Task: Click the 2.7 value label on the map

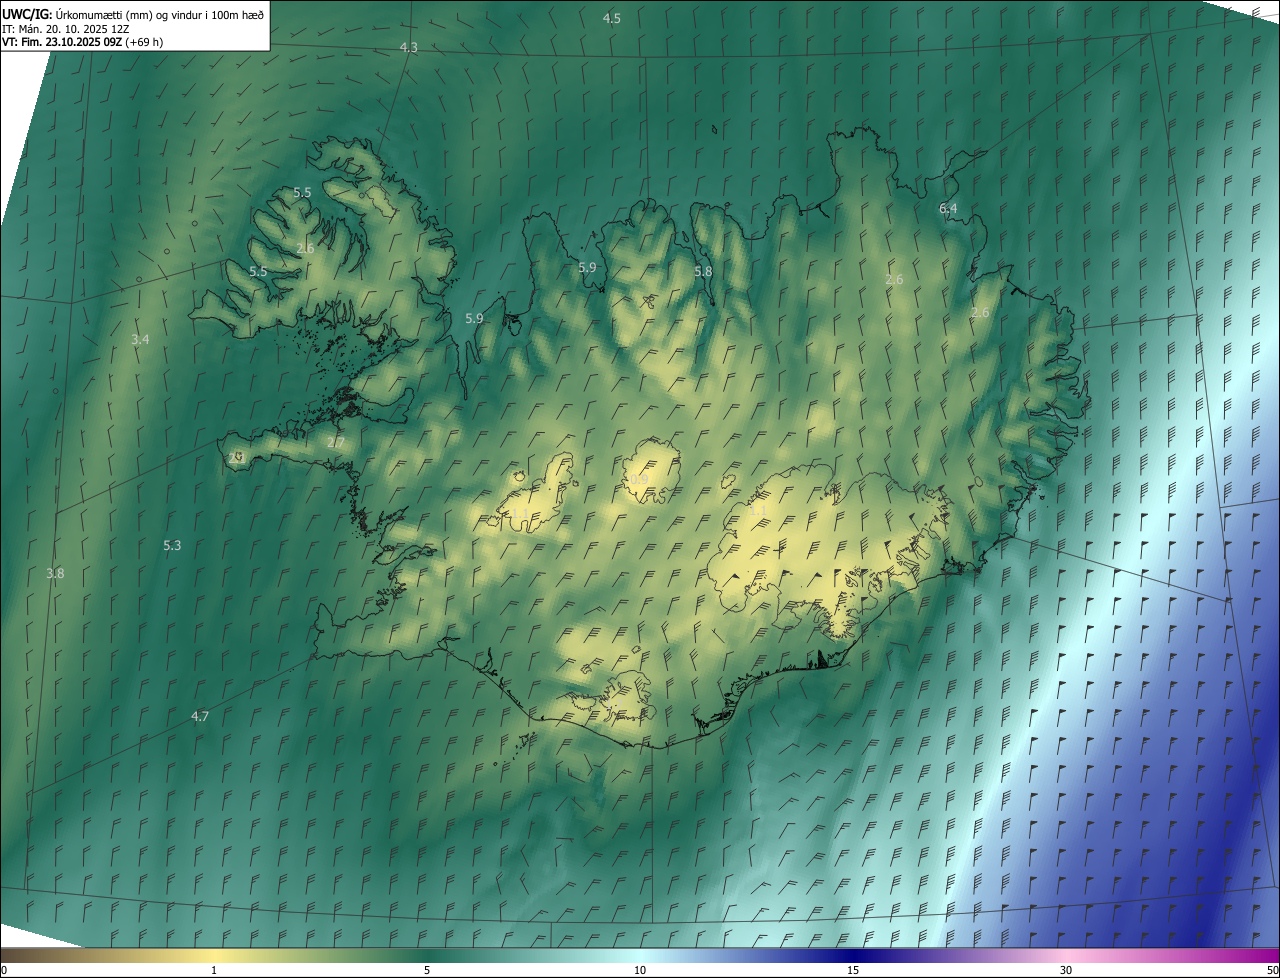Action: point(335,443)
